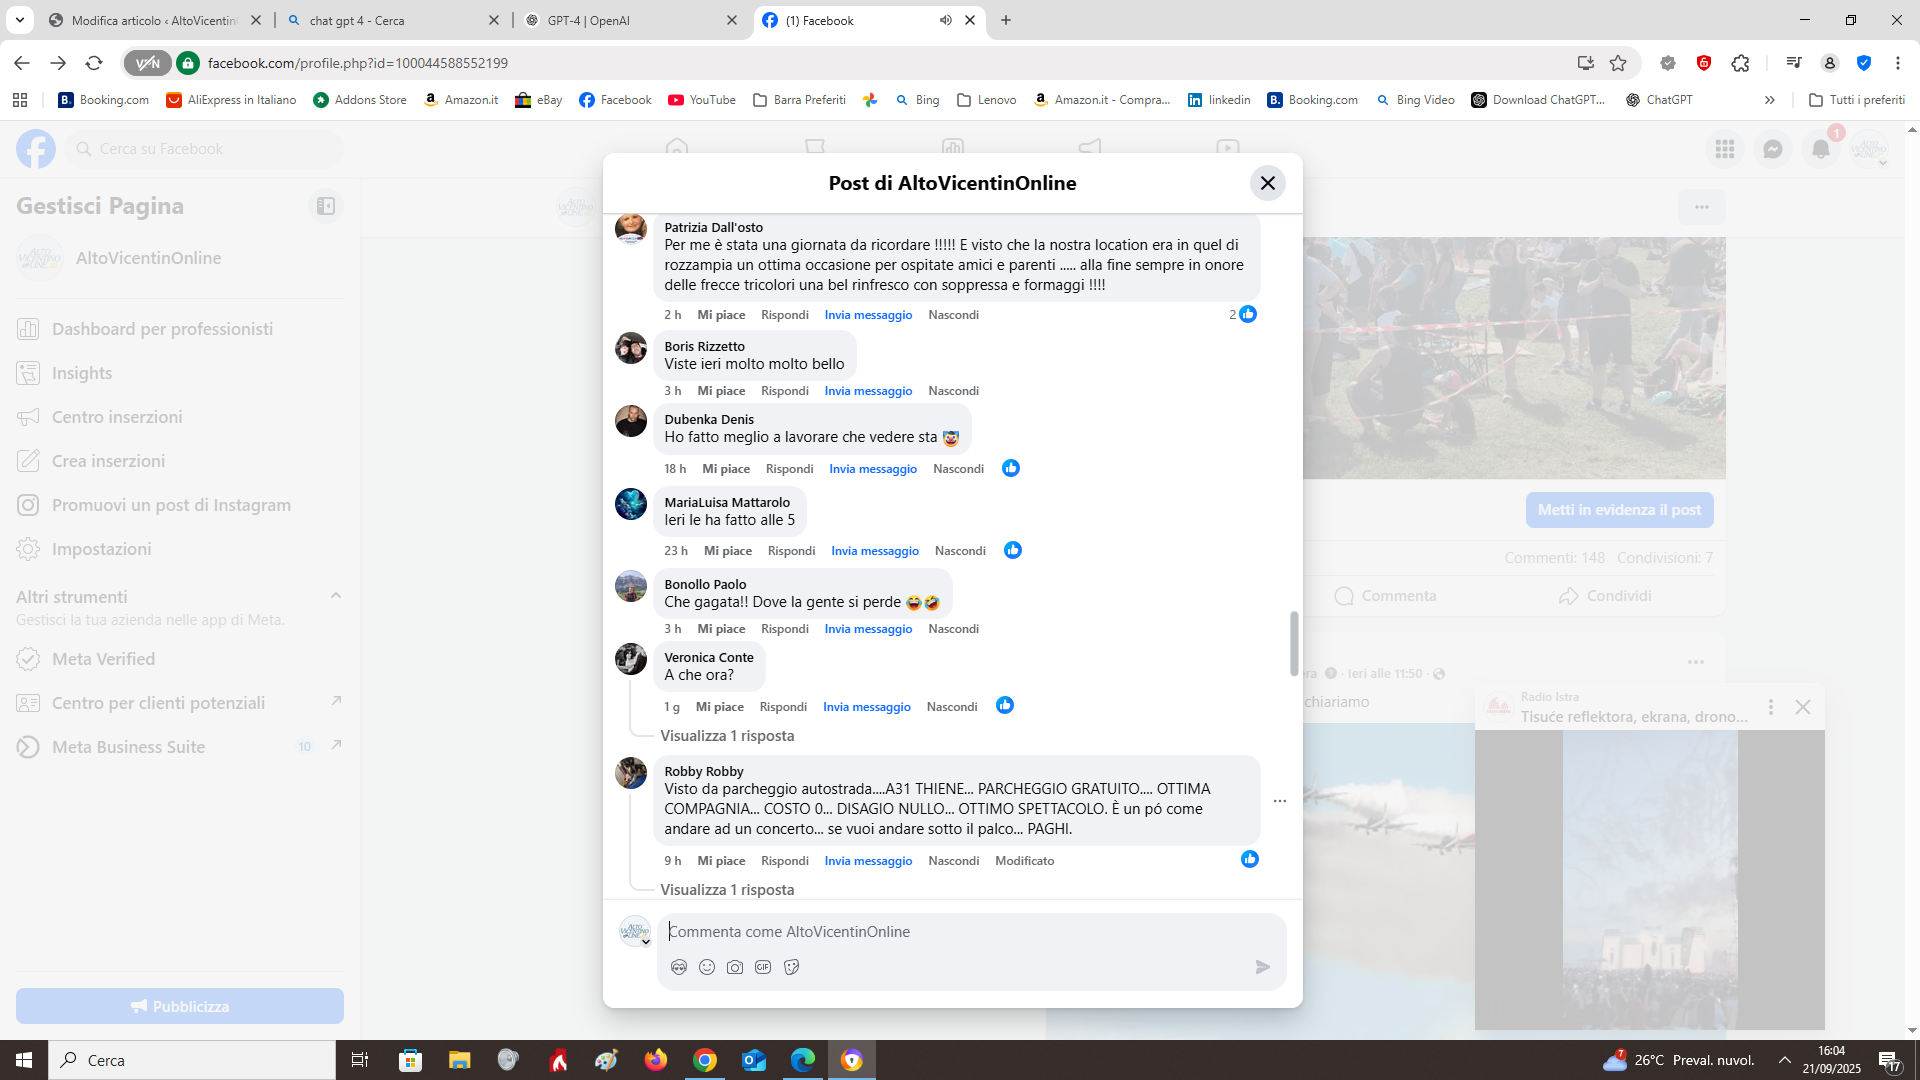Open Insights in the sidebar
Image resolution: width=1920 pixels, height=1080 pixels.
[x=180, y=373]
